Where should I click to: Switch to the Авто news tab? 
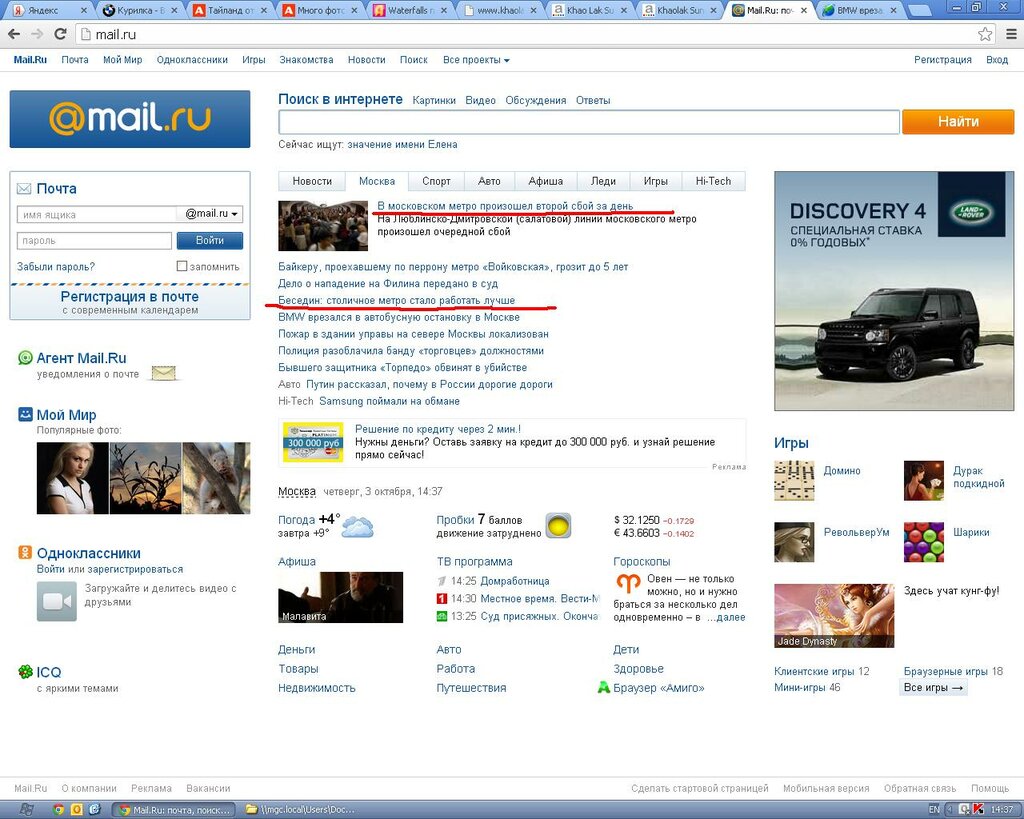coord(489,182)
